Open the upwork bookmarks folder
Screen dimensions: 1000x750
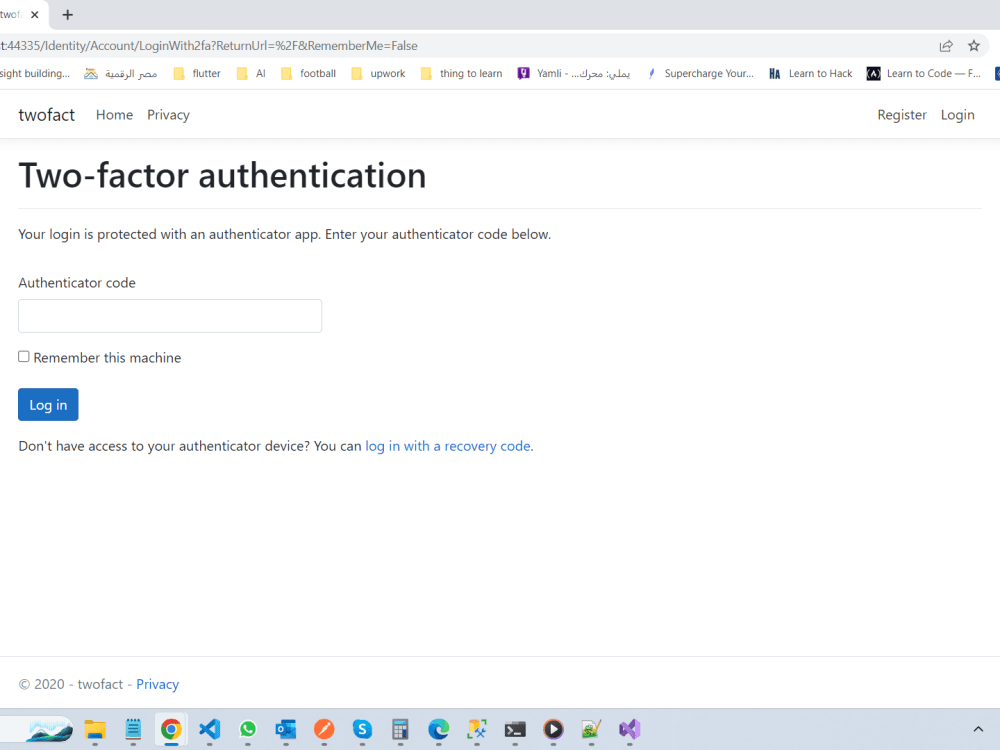pos(378,72)
